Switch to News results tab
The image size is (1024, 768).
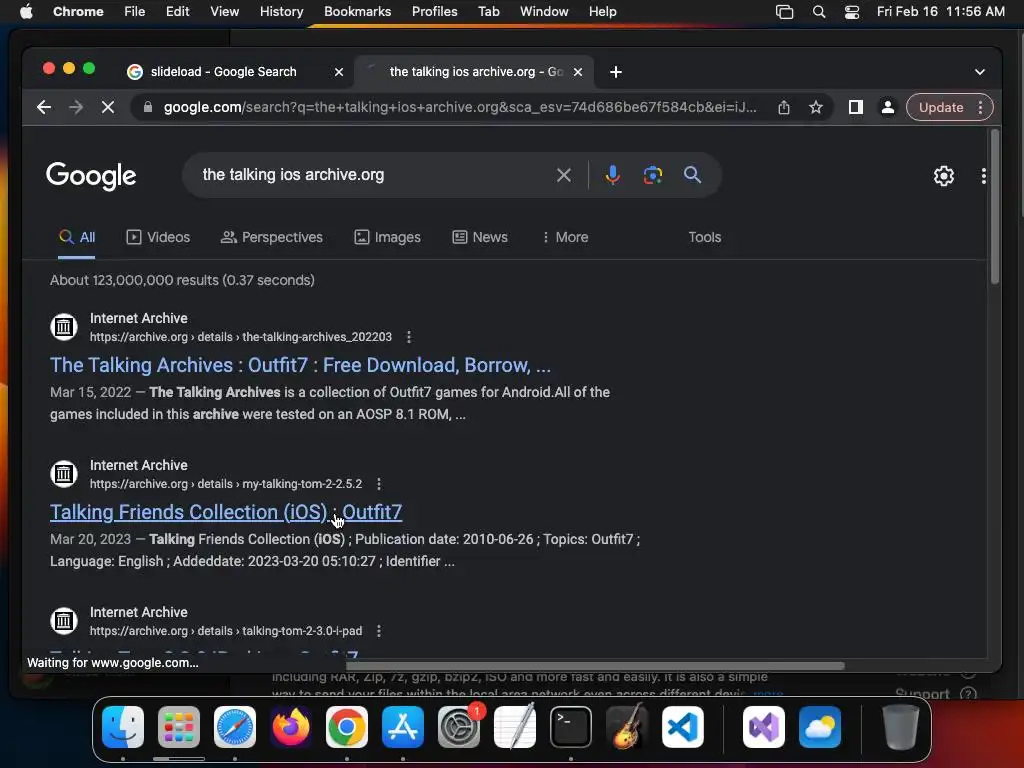tap(480, 237)
